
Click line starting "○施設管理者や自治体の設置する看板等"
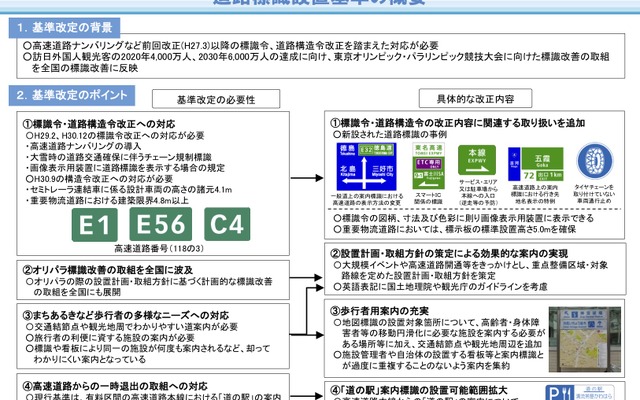pyautogui.click(x=439, y=360)
